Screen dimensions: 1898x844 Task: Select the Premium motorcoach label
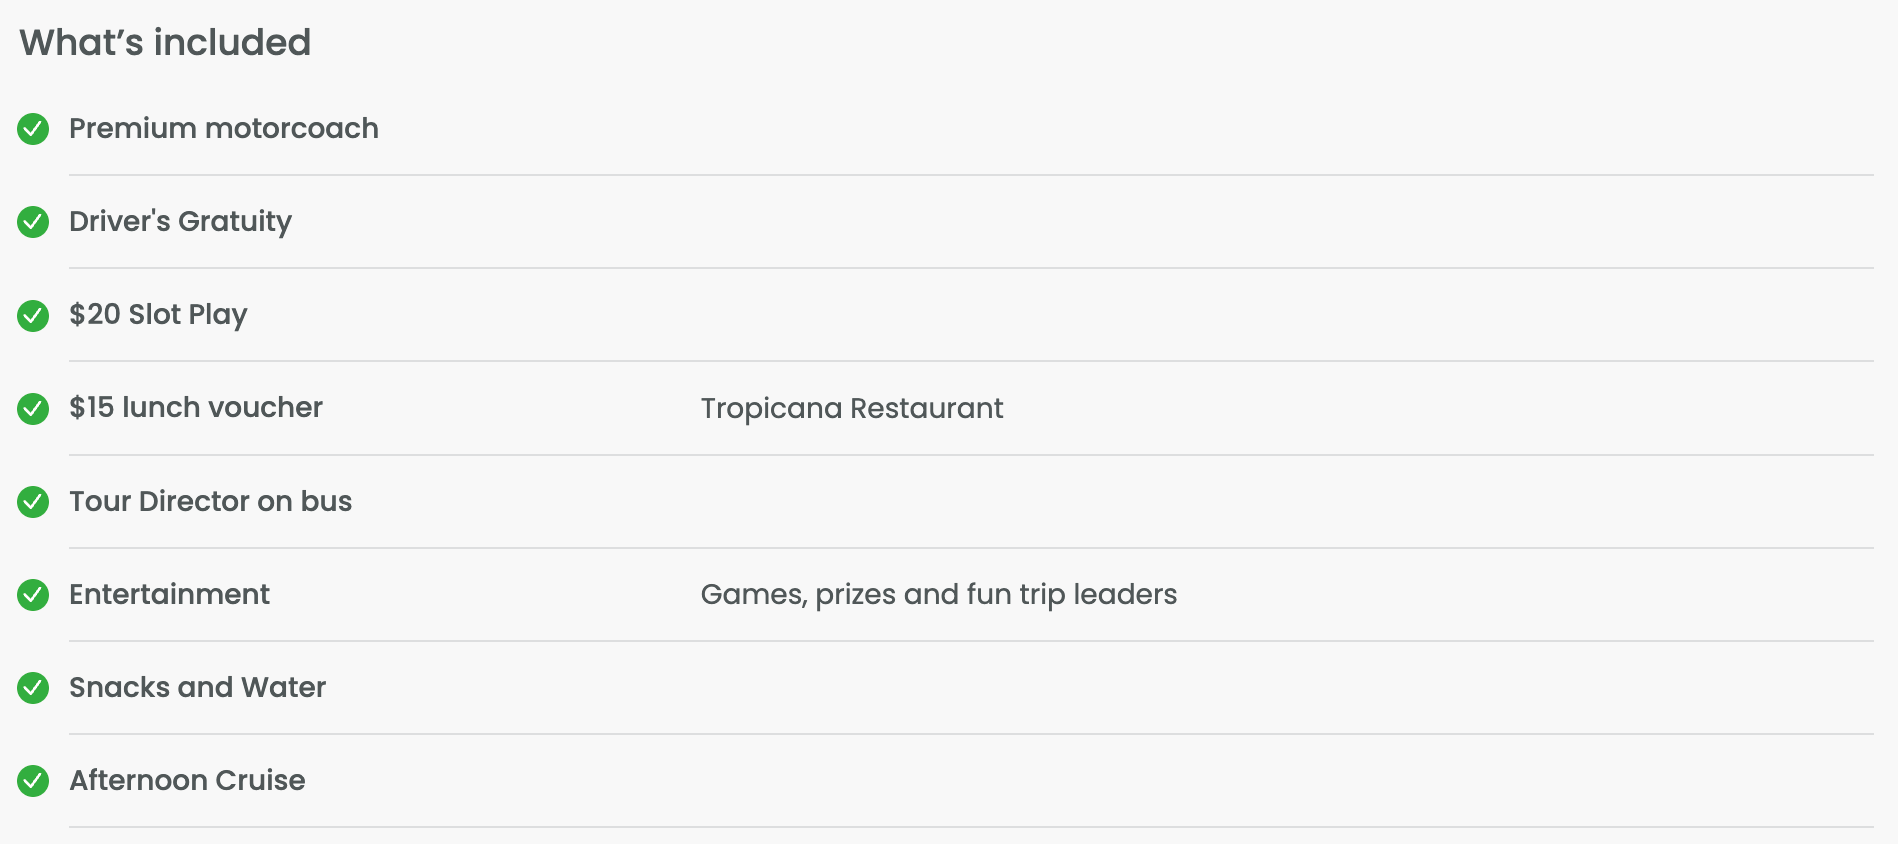point(224,128)
